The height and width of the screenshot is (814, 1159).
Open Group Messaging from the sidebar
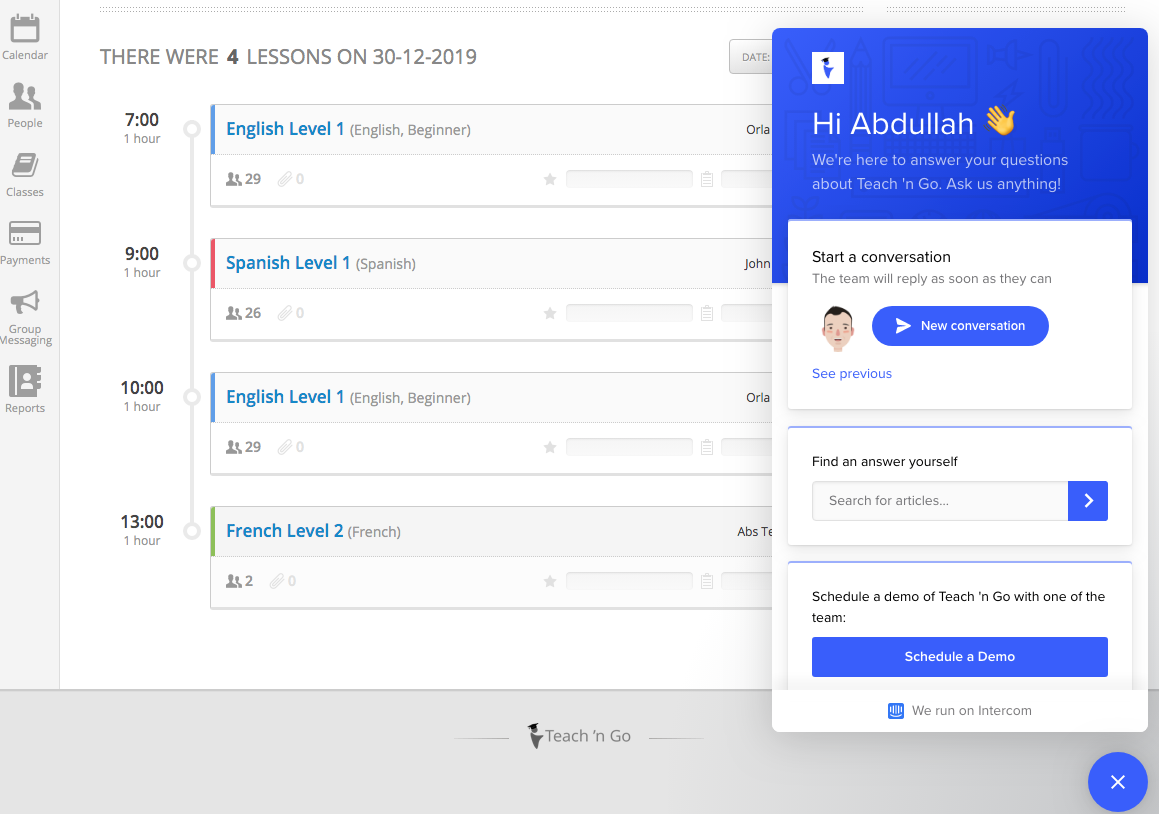pyautogui.click(x=25, y=315)
